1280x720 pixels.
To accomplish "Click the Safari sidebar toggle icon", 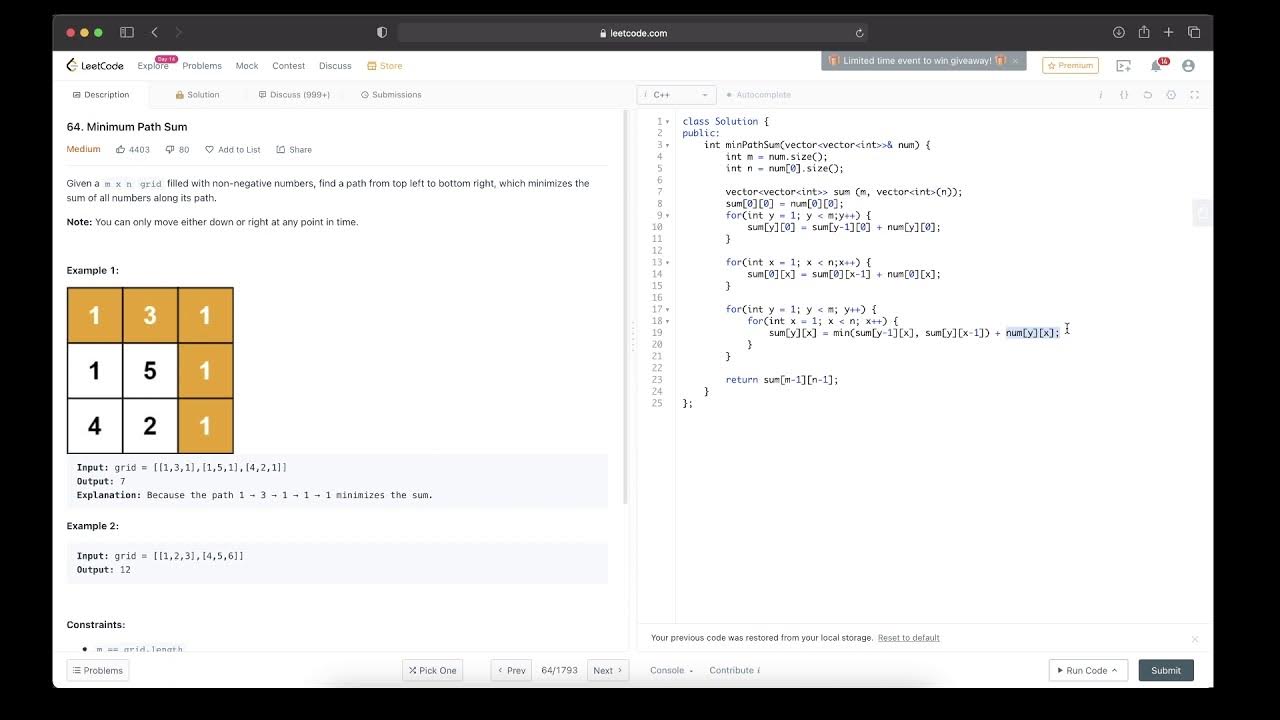I will click(x=127, y=33).
